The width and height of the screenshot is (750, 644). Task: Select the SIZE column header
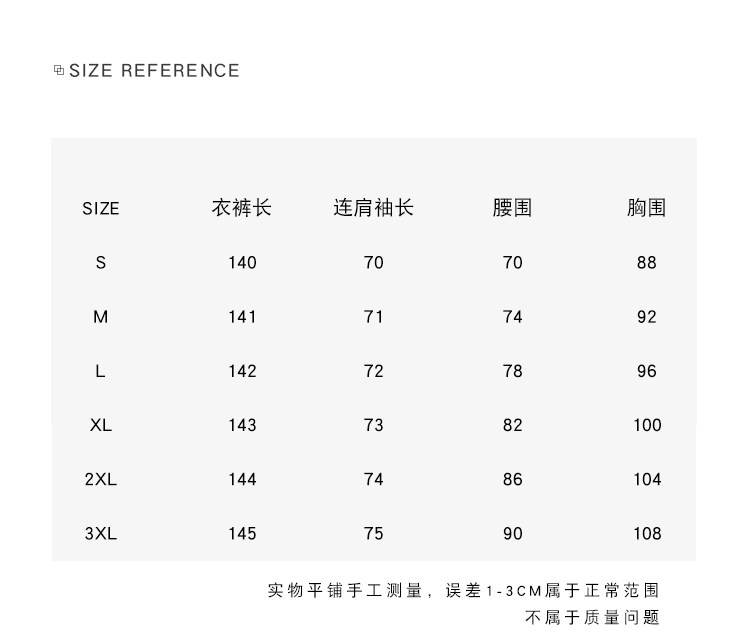click(x=100, y=209)
